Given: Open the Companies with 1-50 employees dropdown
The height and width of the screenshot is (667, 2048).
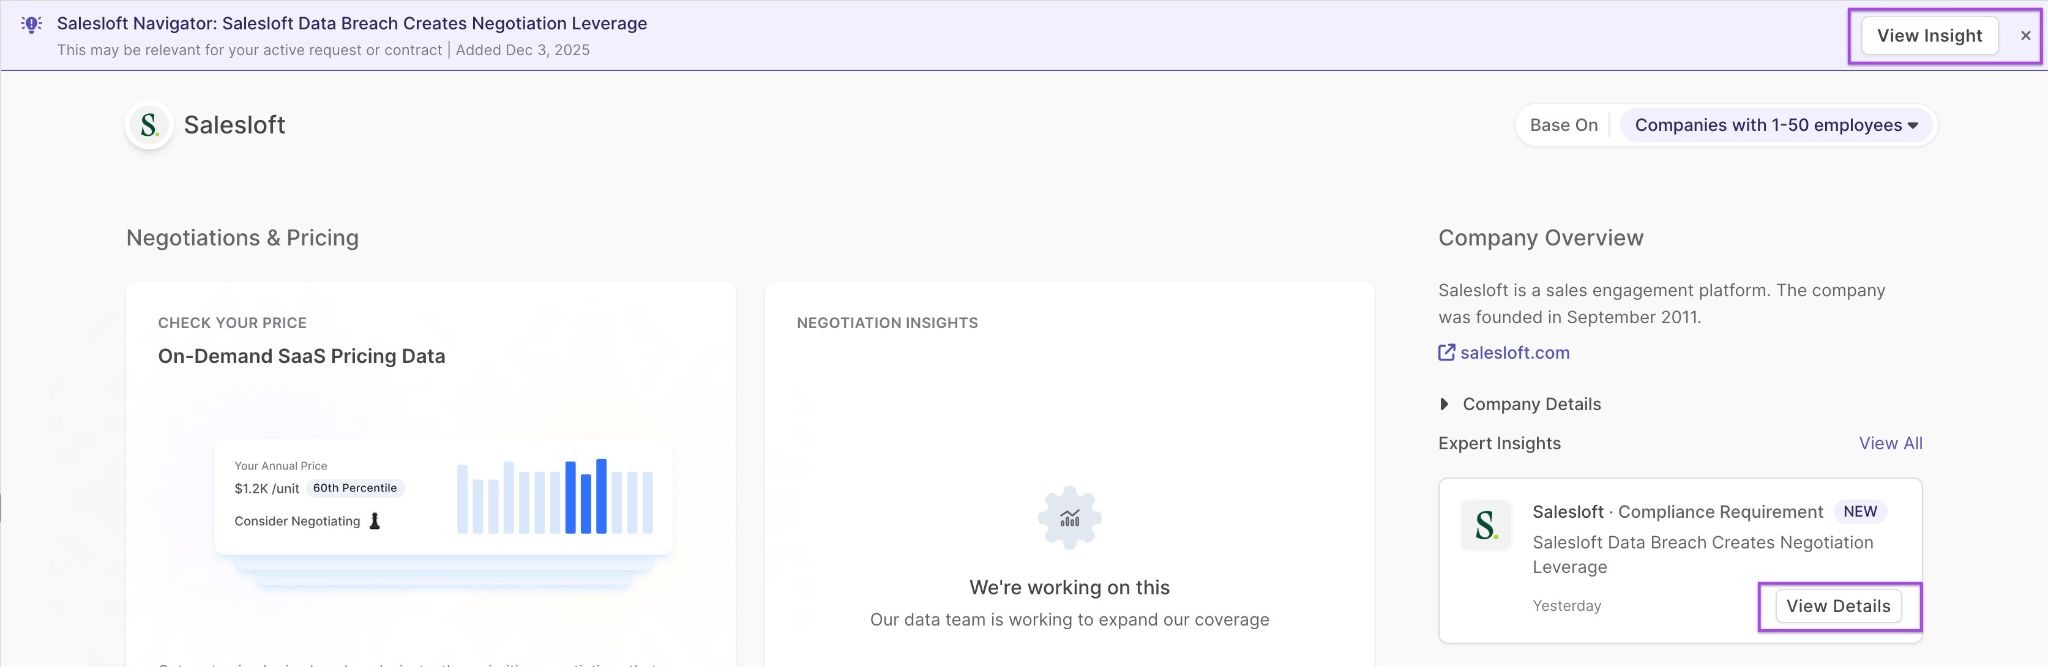Looking at the screenshot, I should [1775, 125].
